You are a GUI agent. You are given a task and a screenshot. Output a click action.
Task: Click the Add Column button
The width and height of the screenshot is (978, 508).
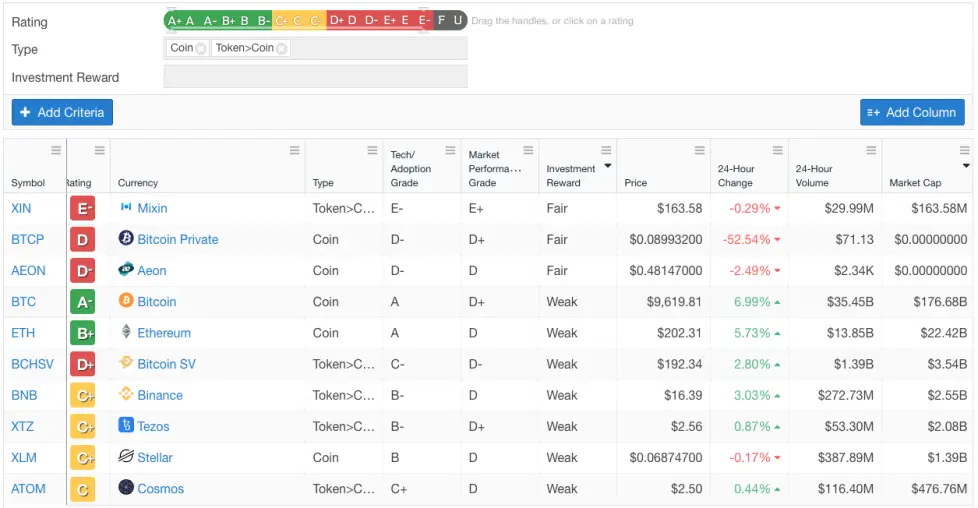coord(912,112)
